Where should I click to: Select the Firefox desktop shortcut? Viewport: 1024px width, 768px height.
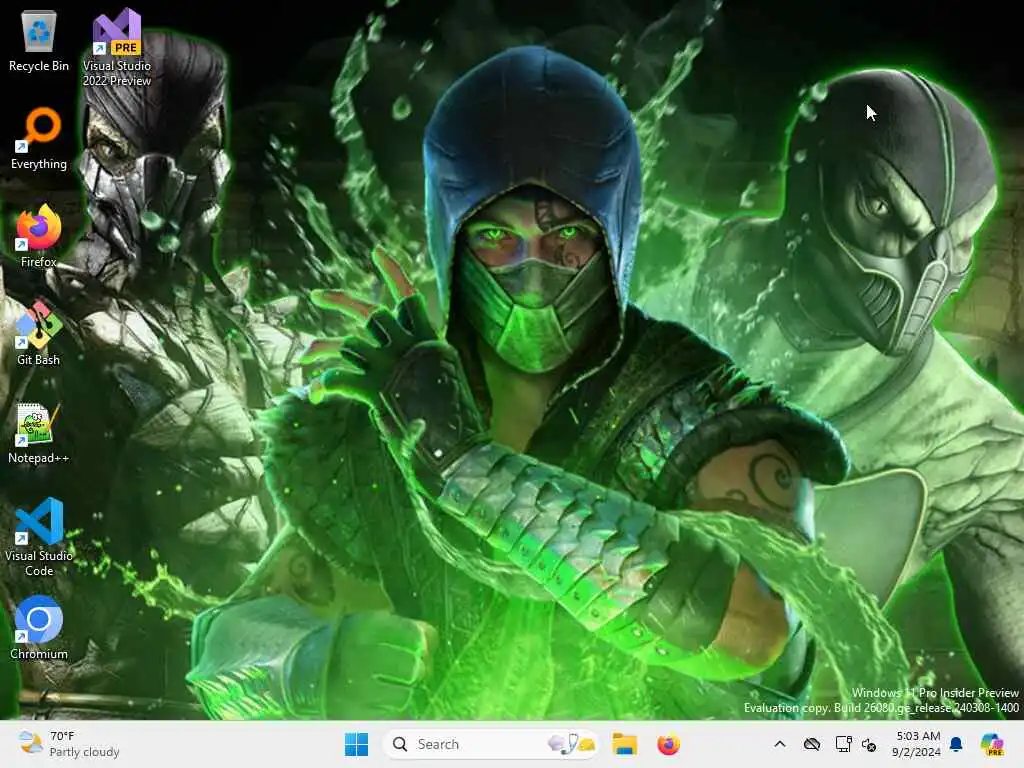click(39, 236)
